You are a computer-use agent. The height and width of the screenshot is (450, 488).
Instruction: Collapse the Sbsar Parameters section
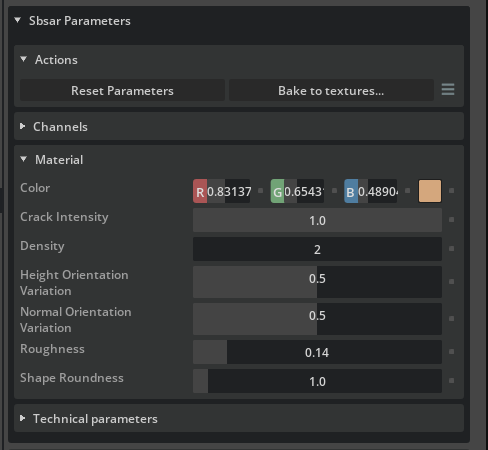pyautogui.click(x=18, y=20)
